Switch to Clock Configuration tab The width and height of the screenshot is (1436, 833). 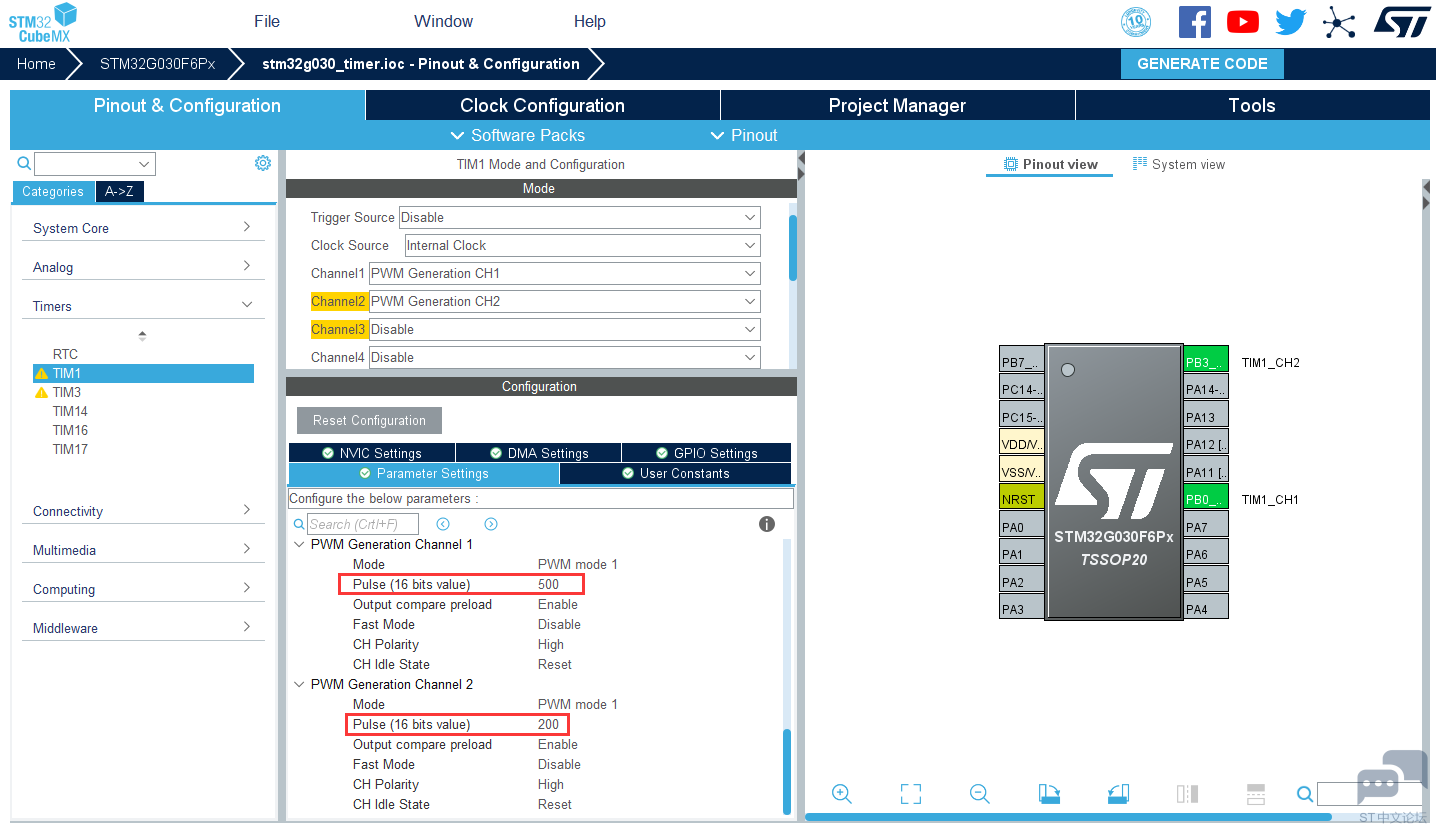(x=542, y=105)
